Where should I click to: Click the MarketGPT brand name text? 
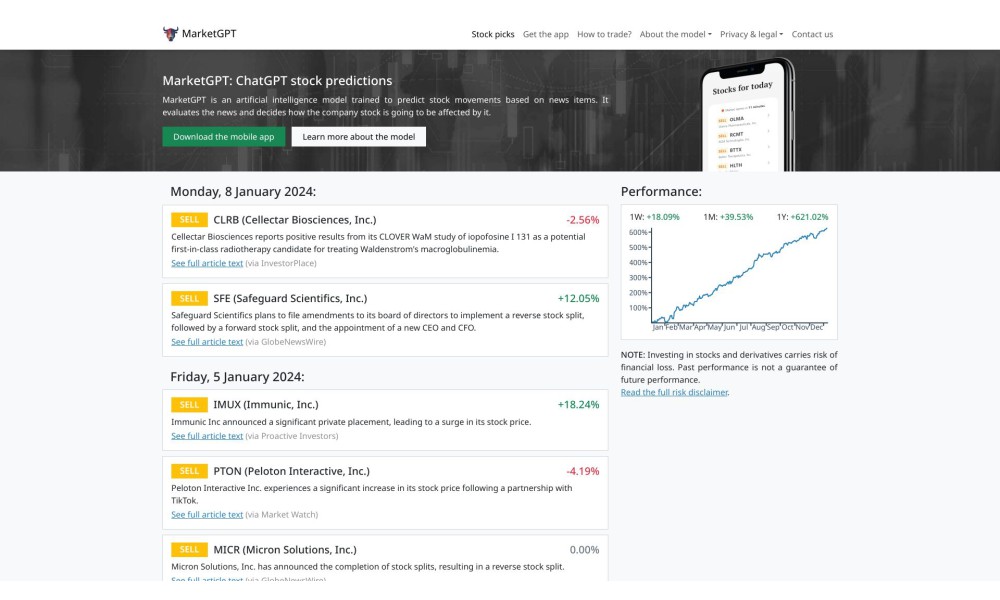209,34
